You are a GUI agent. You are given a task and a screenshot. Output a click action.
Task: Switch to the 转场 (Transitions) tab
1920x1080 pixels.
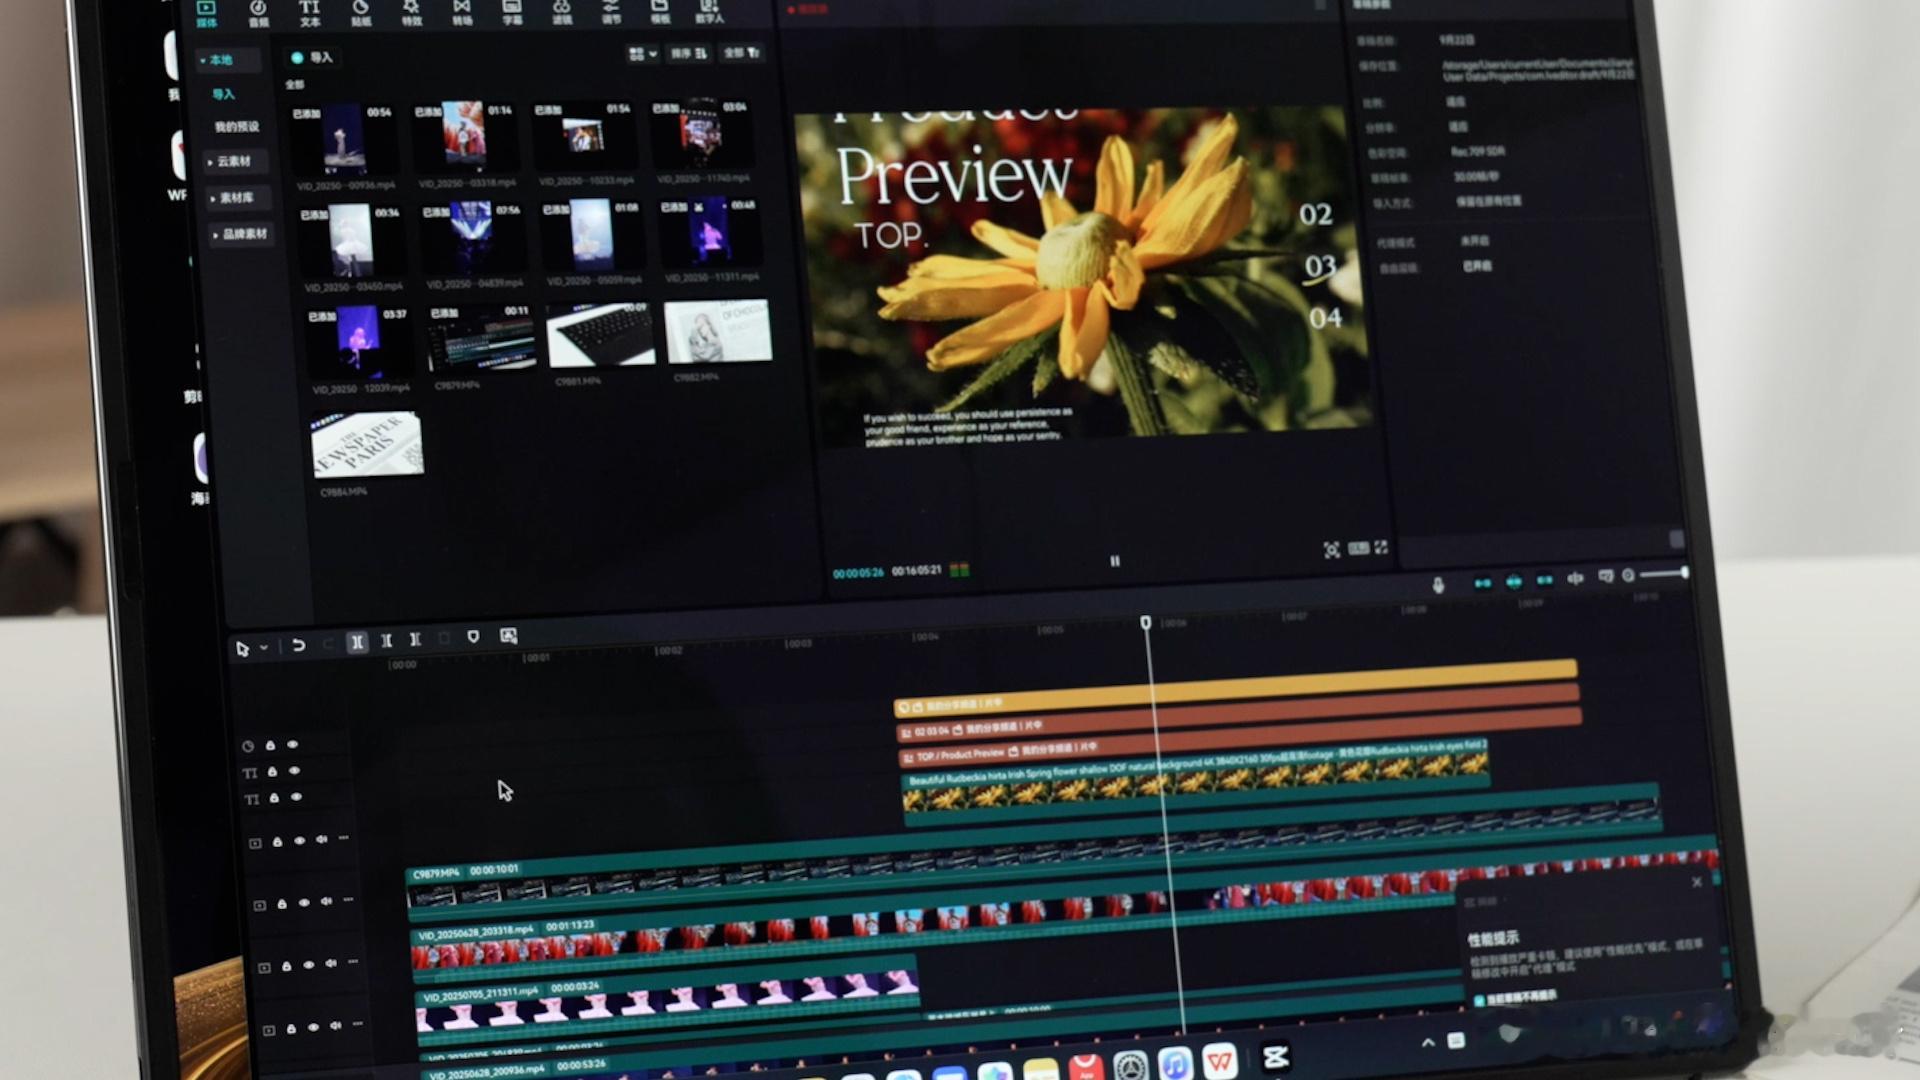pyautogui.click(x=461, y=13)
